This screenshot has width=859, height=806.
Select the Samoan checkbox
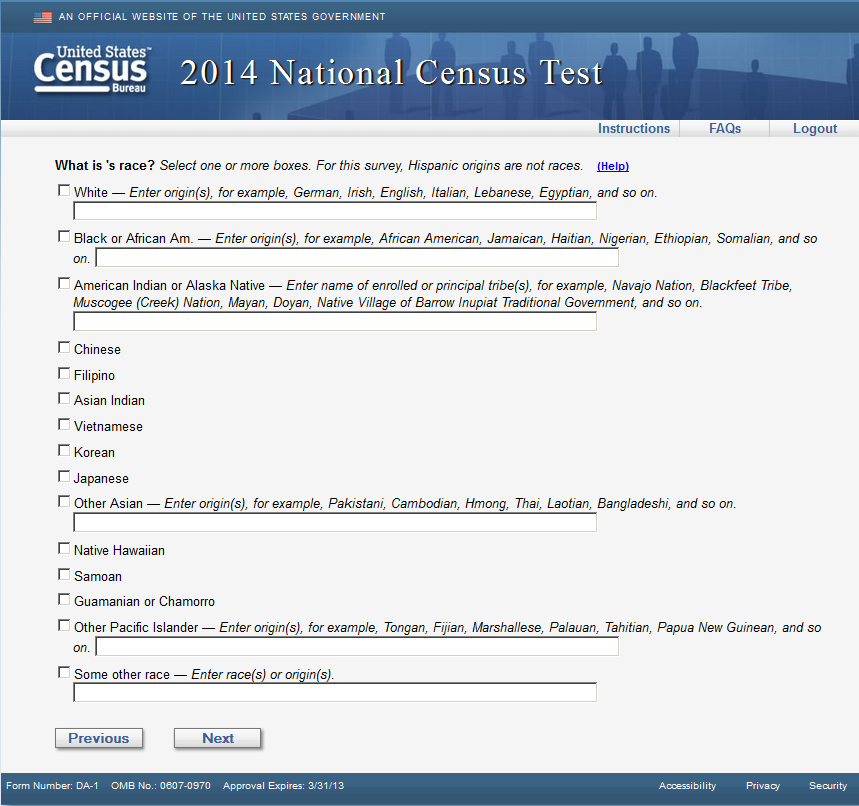pyautogui.click(x=64, y=575)
